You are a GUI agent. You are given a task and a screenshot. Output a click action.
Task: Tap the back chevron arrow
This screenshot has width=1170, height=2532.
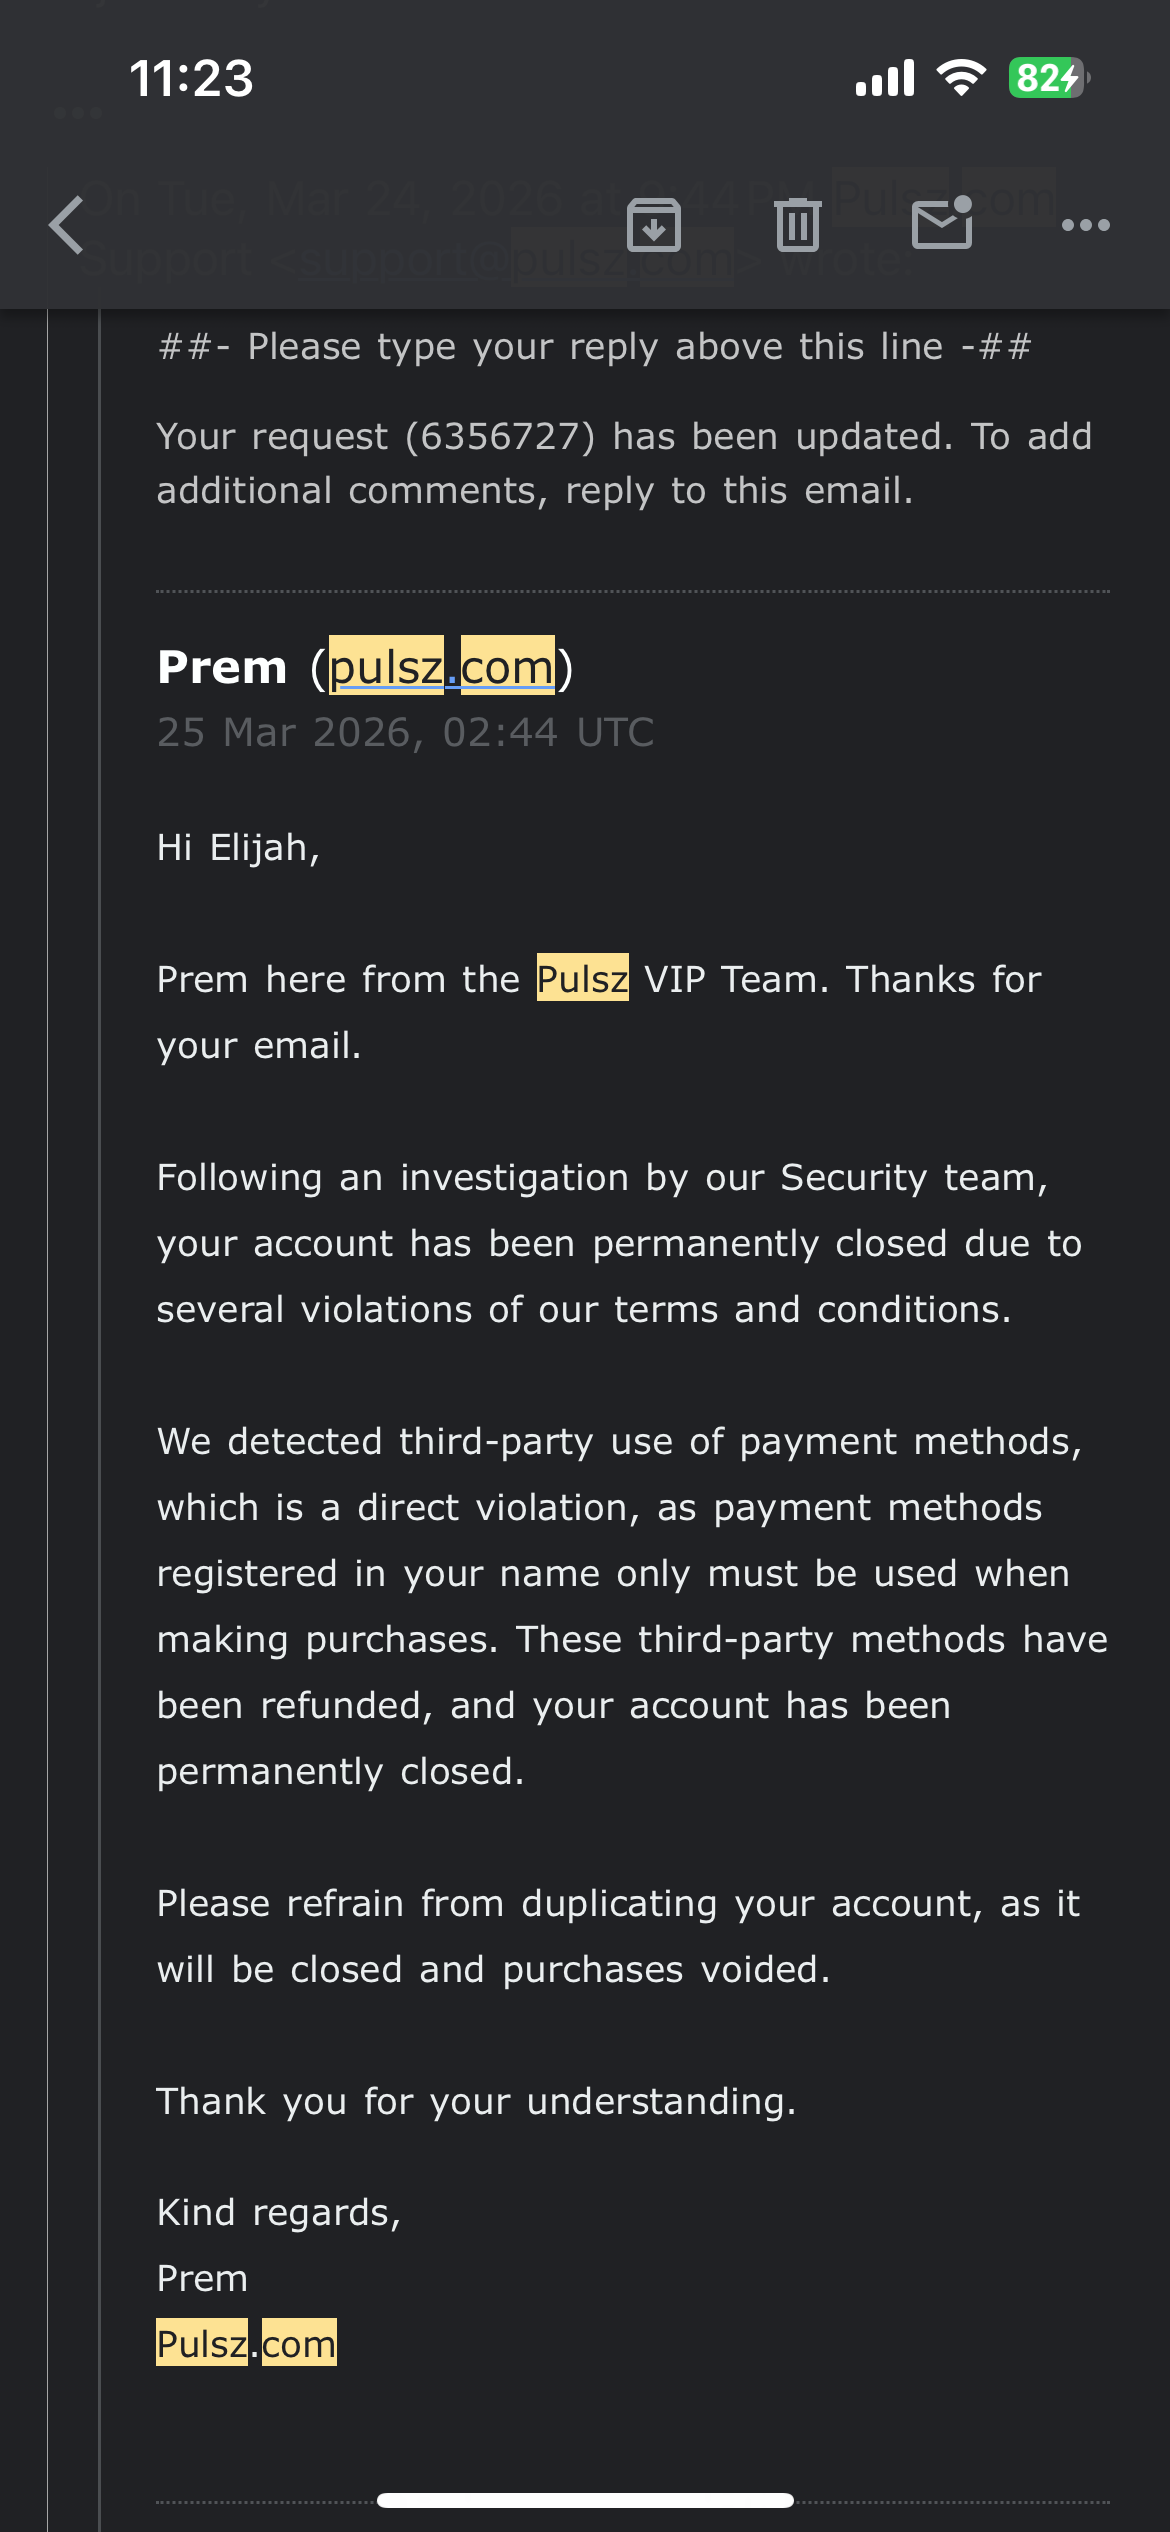coord(68,225)
